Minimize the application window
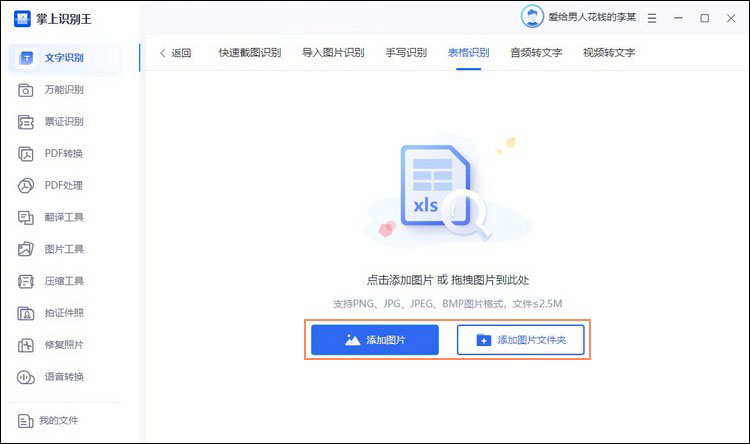Screen dimensions: 750x444 [678, 18]
